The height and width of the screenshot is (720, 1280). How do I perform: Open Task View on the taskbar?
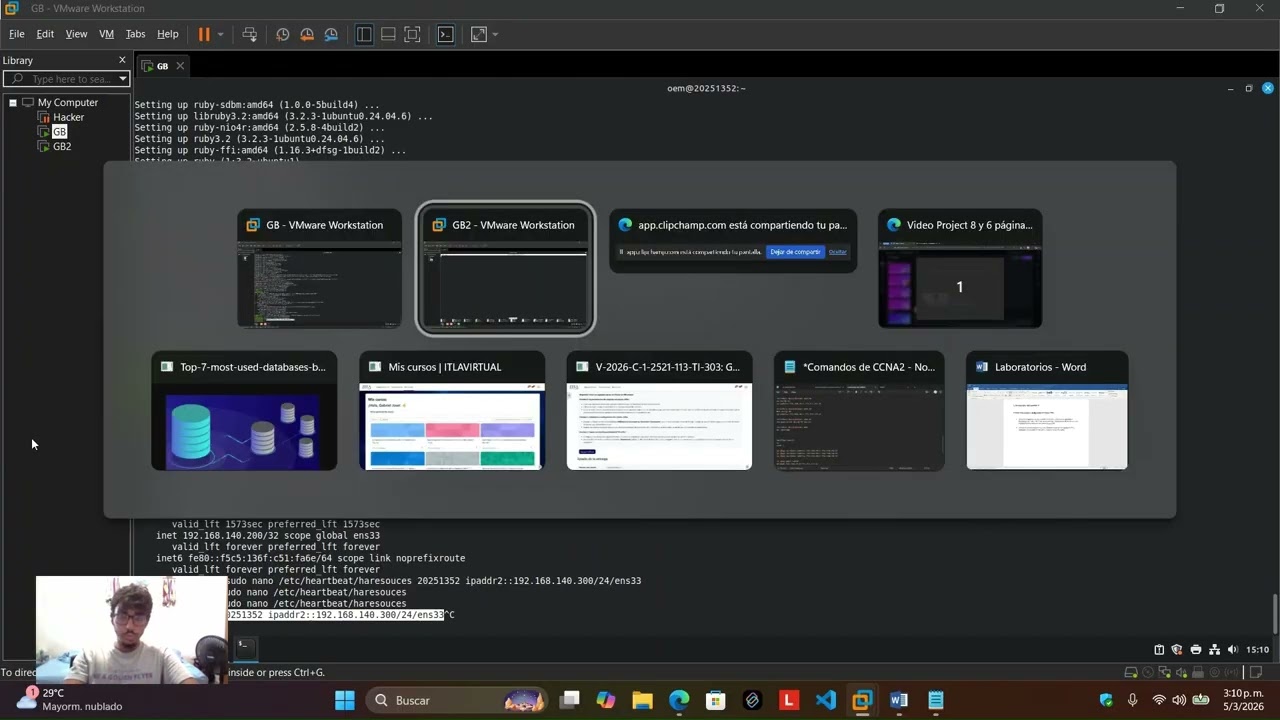(x=569, y=700)
